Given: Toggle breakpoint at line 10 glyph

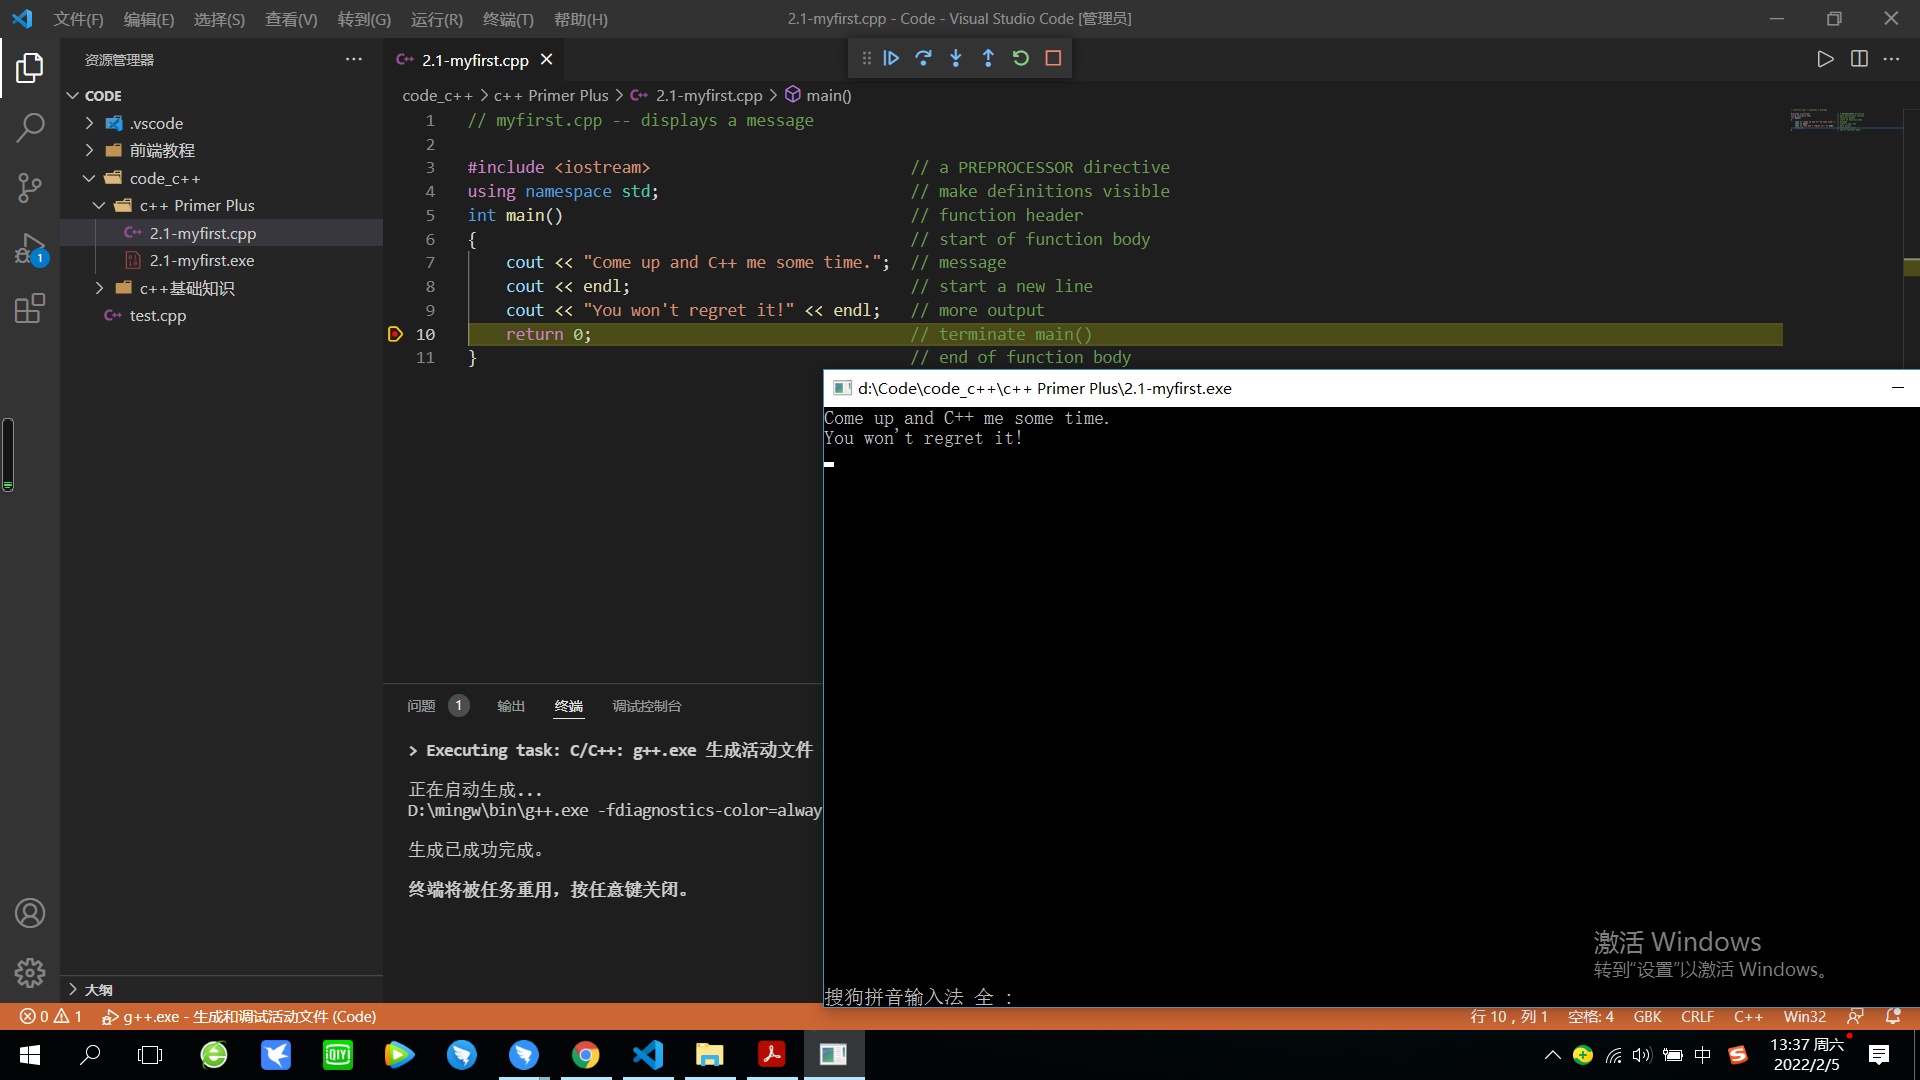Looking at the screenshot, I should pos(395,334).
